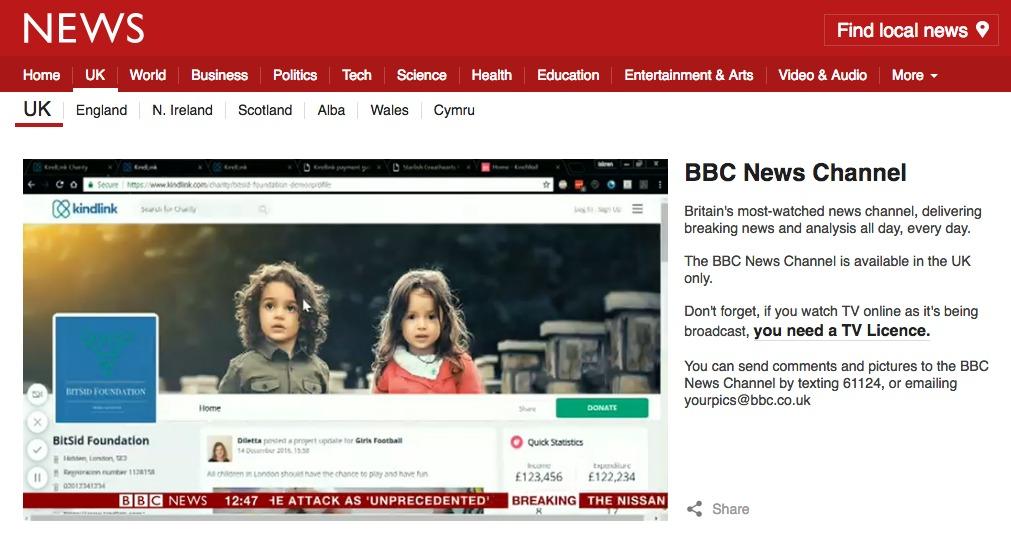Image resolution: width=1011 pixels, height=538 pixels.
Task: Click the Search for Charity field
Action: click(x=203, y=209)
